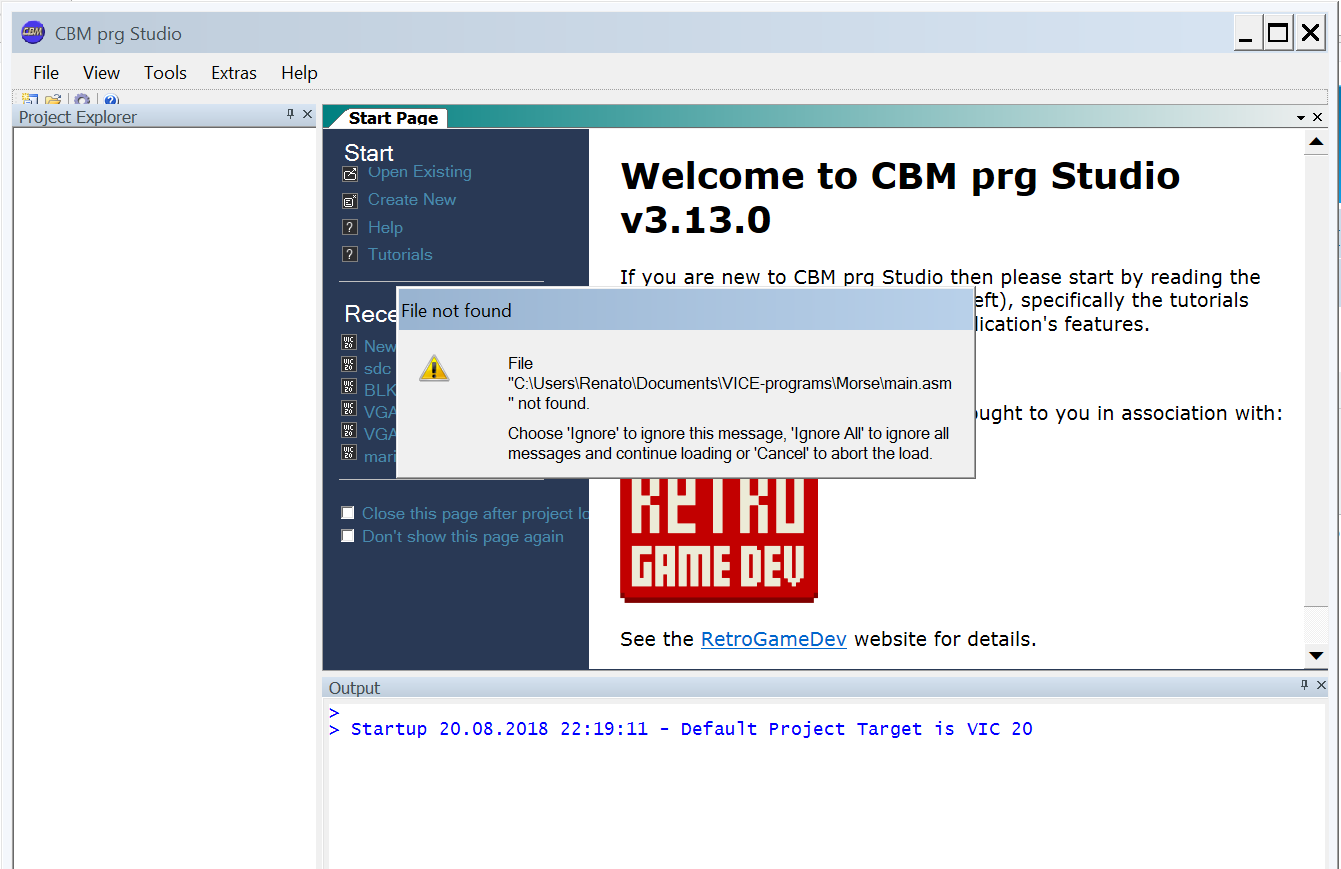Click the open-folder toolbar icon
The width and height of the screenshot is (1341, 869).
[53, 100]
